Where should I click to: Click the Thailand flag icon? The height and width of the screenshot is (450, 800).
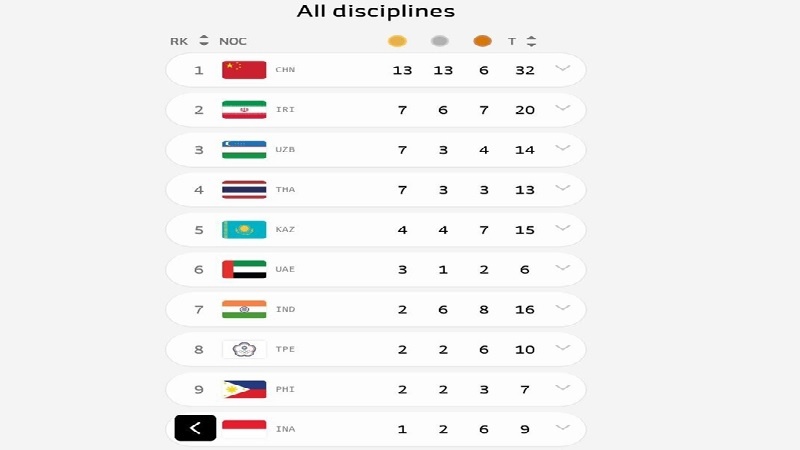click(244, 190)
